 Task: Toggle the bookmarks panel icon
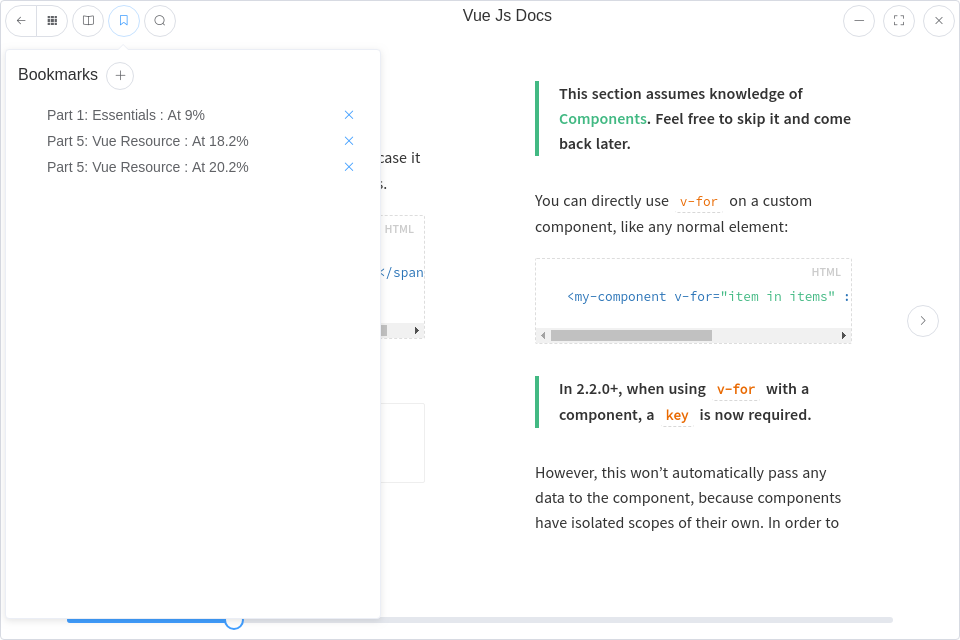point(124,20)
